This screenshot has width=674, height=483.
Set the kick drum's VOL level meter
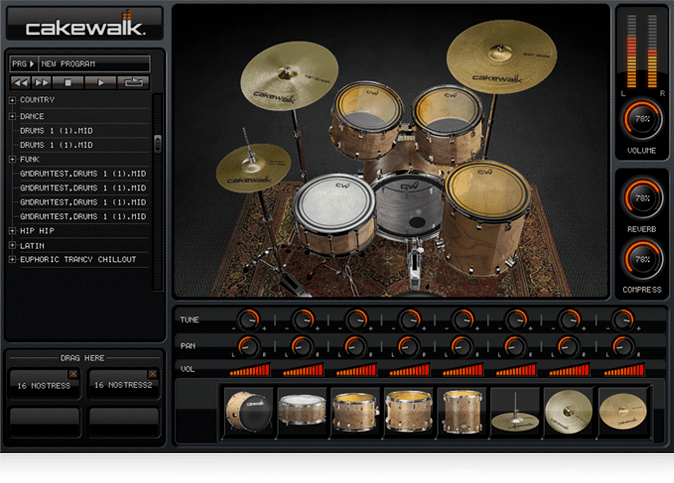click(250, 370)
